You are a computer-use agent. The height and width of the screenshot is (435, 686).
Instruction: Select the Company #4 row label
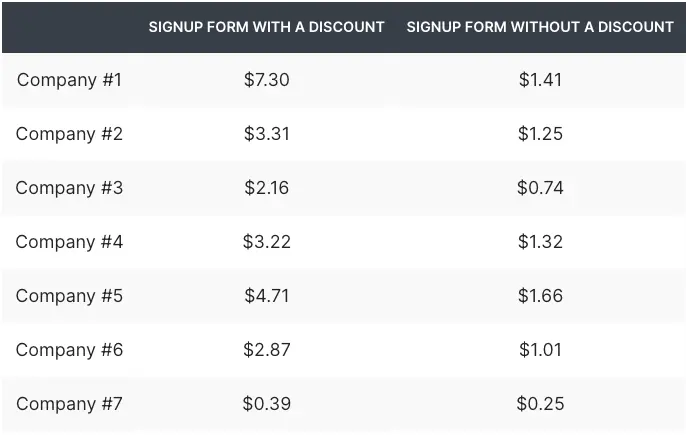click(69, 242)
